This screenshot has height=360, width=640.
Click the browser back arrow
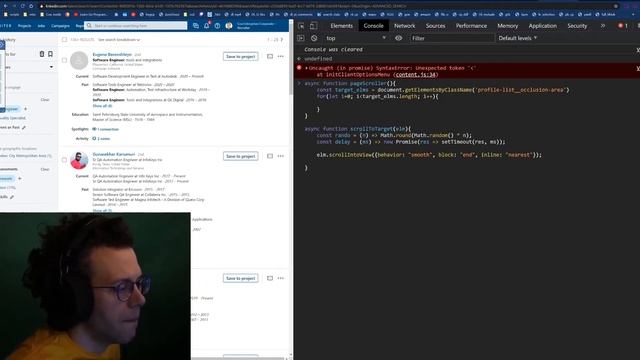[x=6, y=6]
